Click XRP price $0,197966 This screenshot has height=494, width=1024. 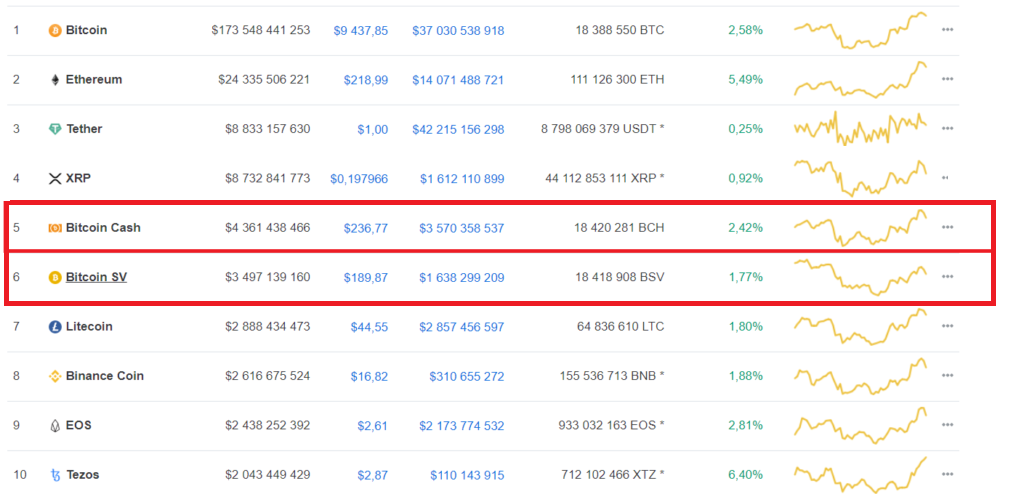coord(359,178)
